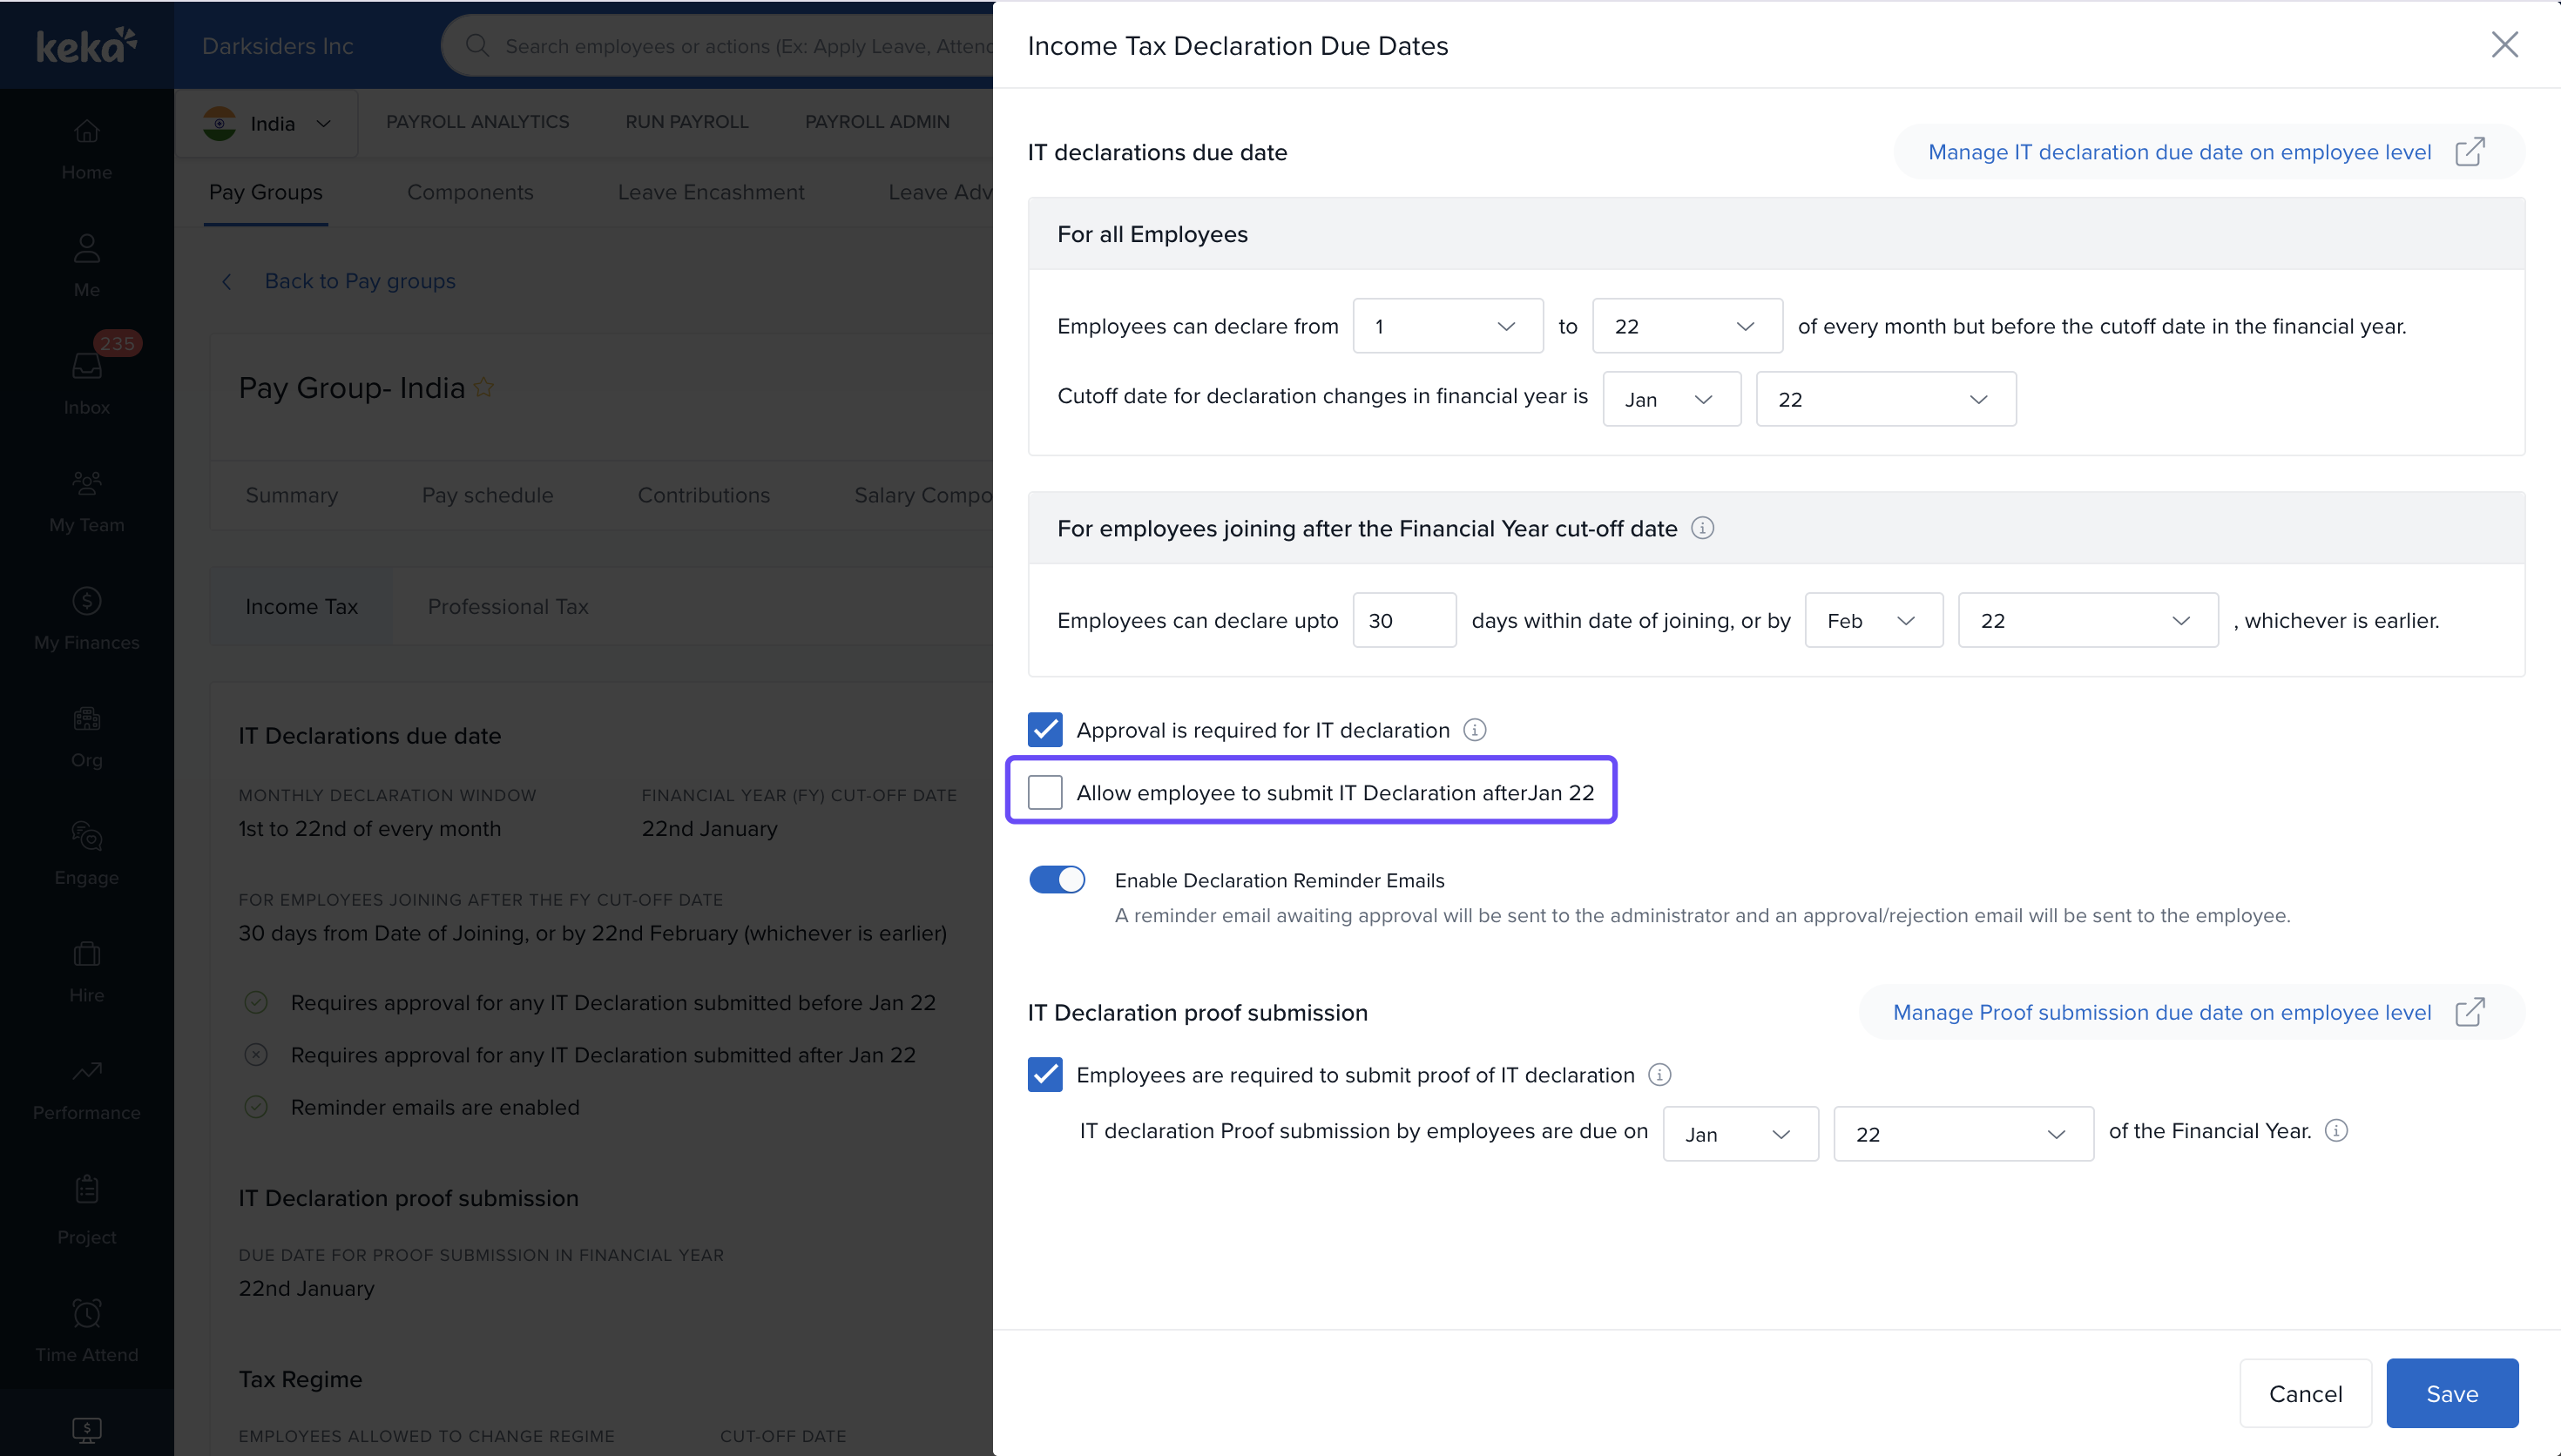Uncheck employees required to submit proof checkbox

click(x=1045, y=1075)
